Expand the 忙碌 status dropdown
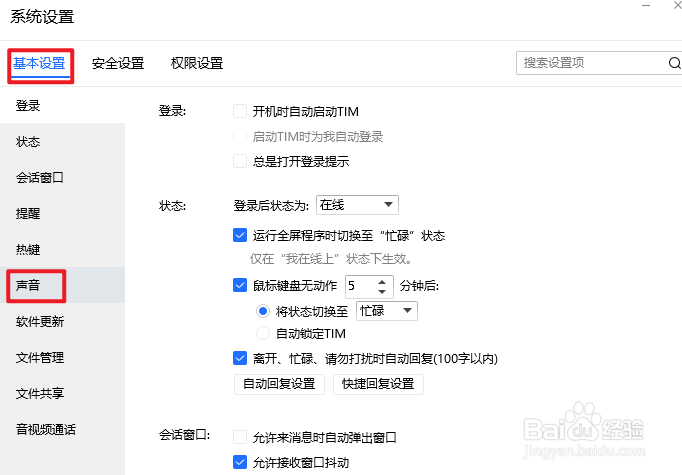Image resolution: width=682 pixels, height=475 pixels. point(387,311)
